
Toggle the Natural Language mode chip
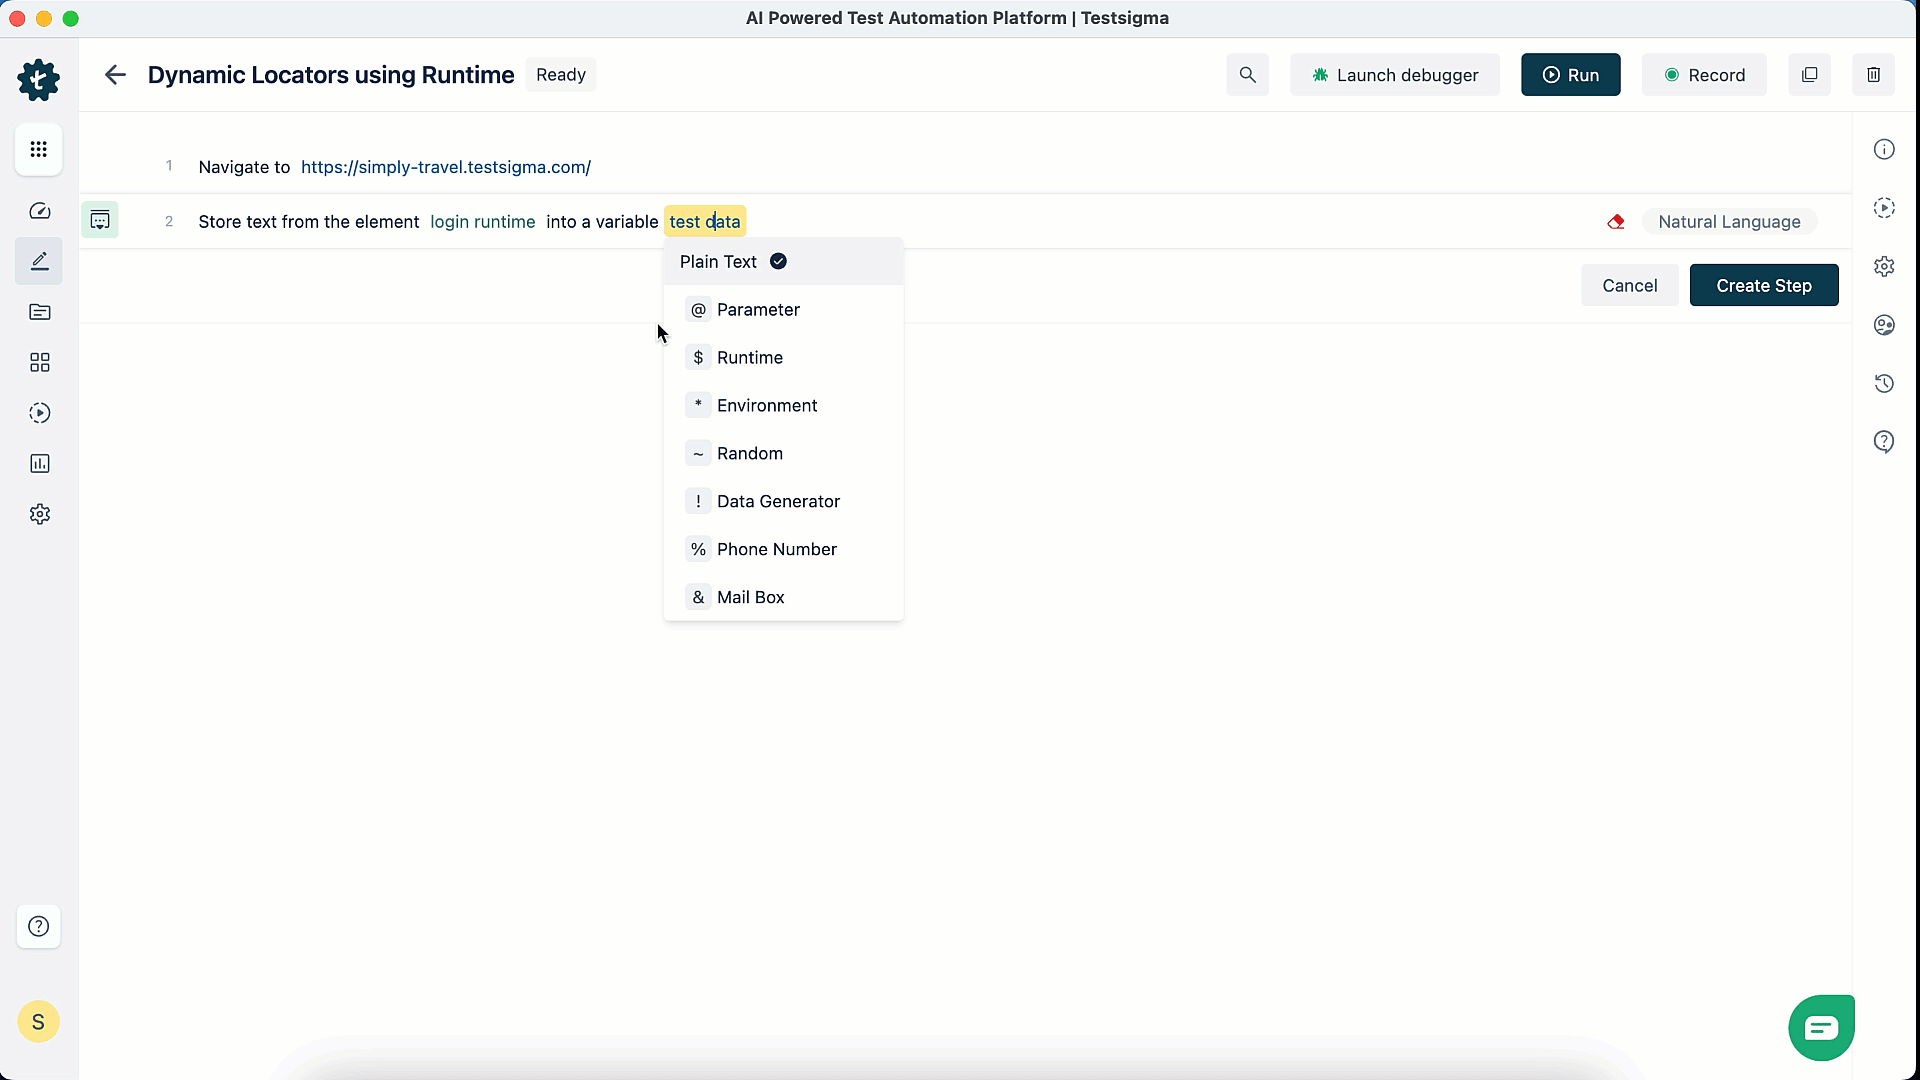(1730, 221)
